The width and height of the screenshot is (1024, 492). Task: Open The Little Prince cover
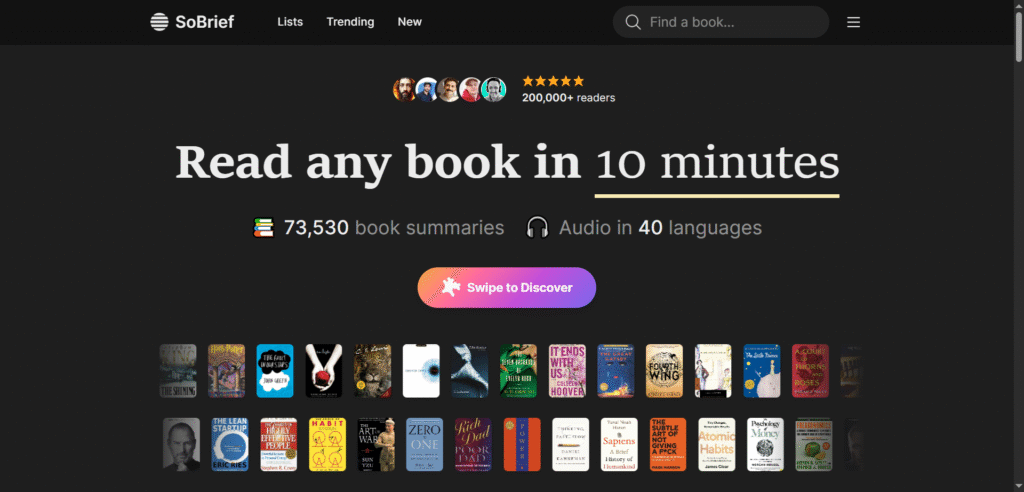761,371
